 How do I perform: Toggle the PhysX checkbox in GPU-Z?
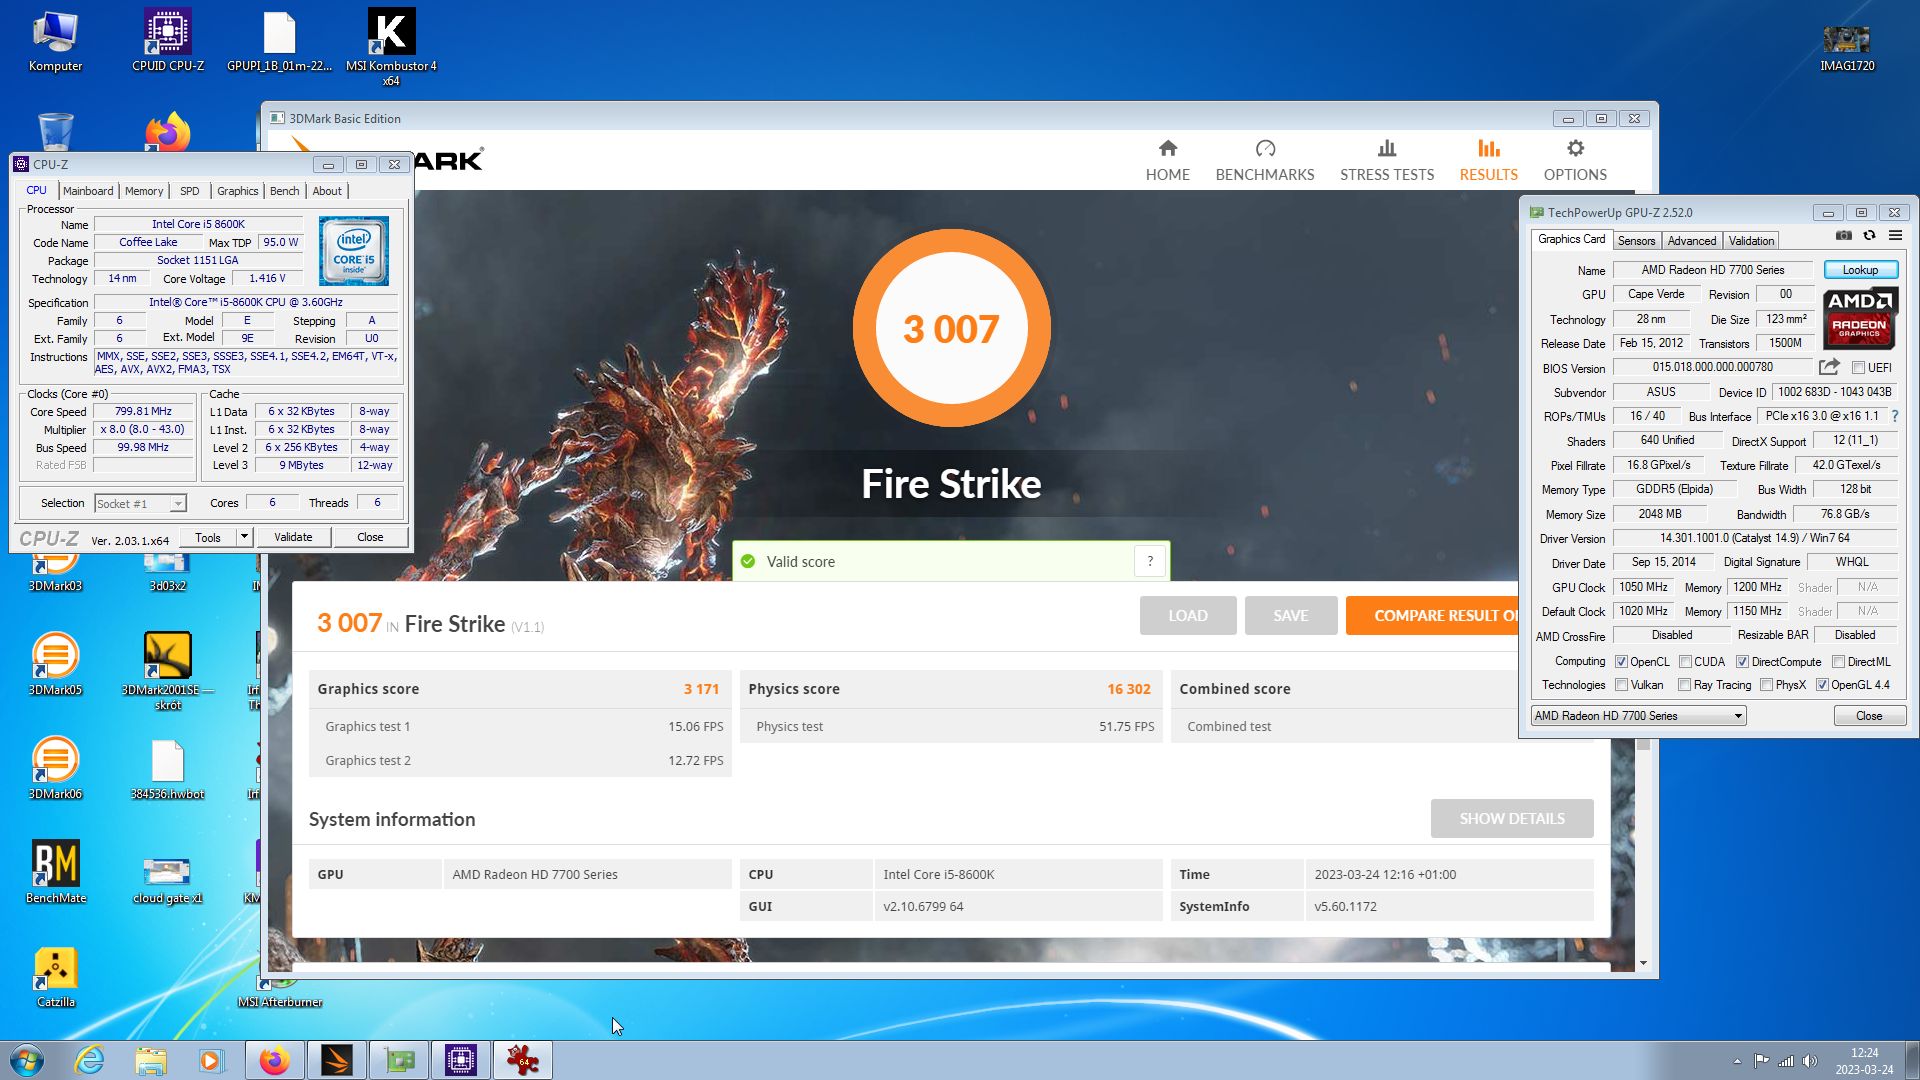tap(1767, 685)
